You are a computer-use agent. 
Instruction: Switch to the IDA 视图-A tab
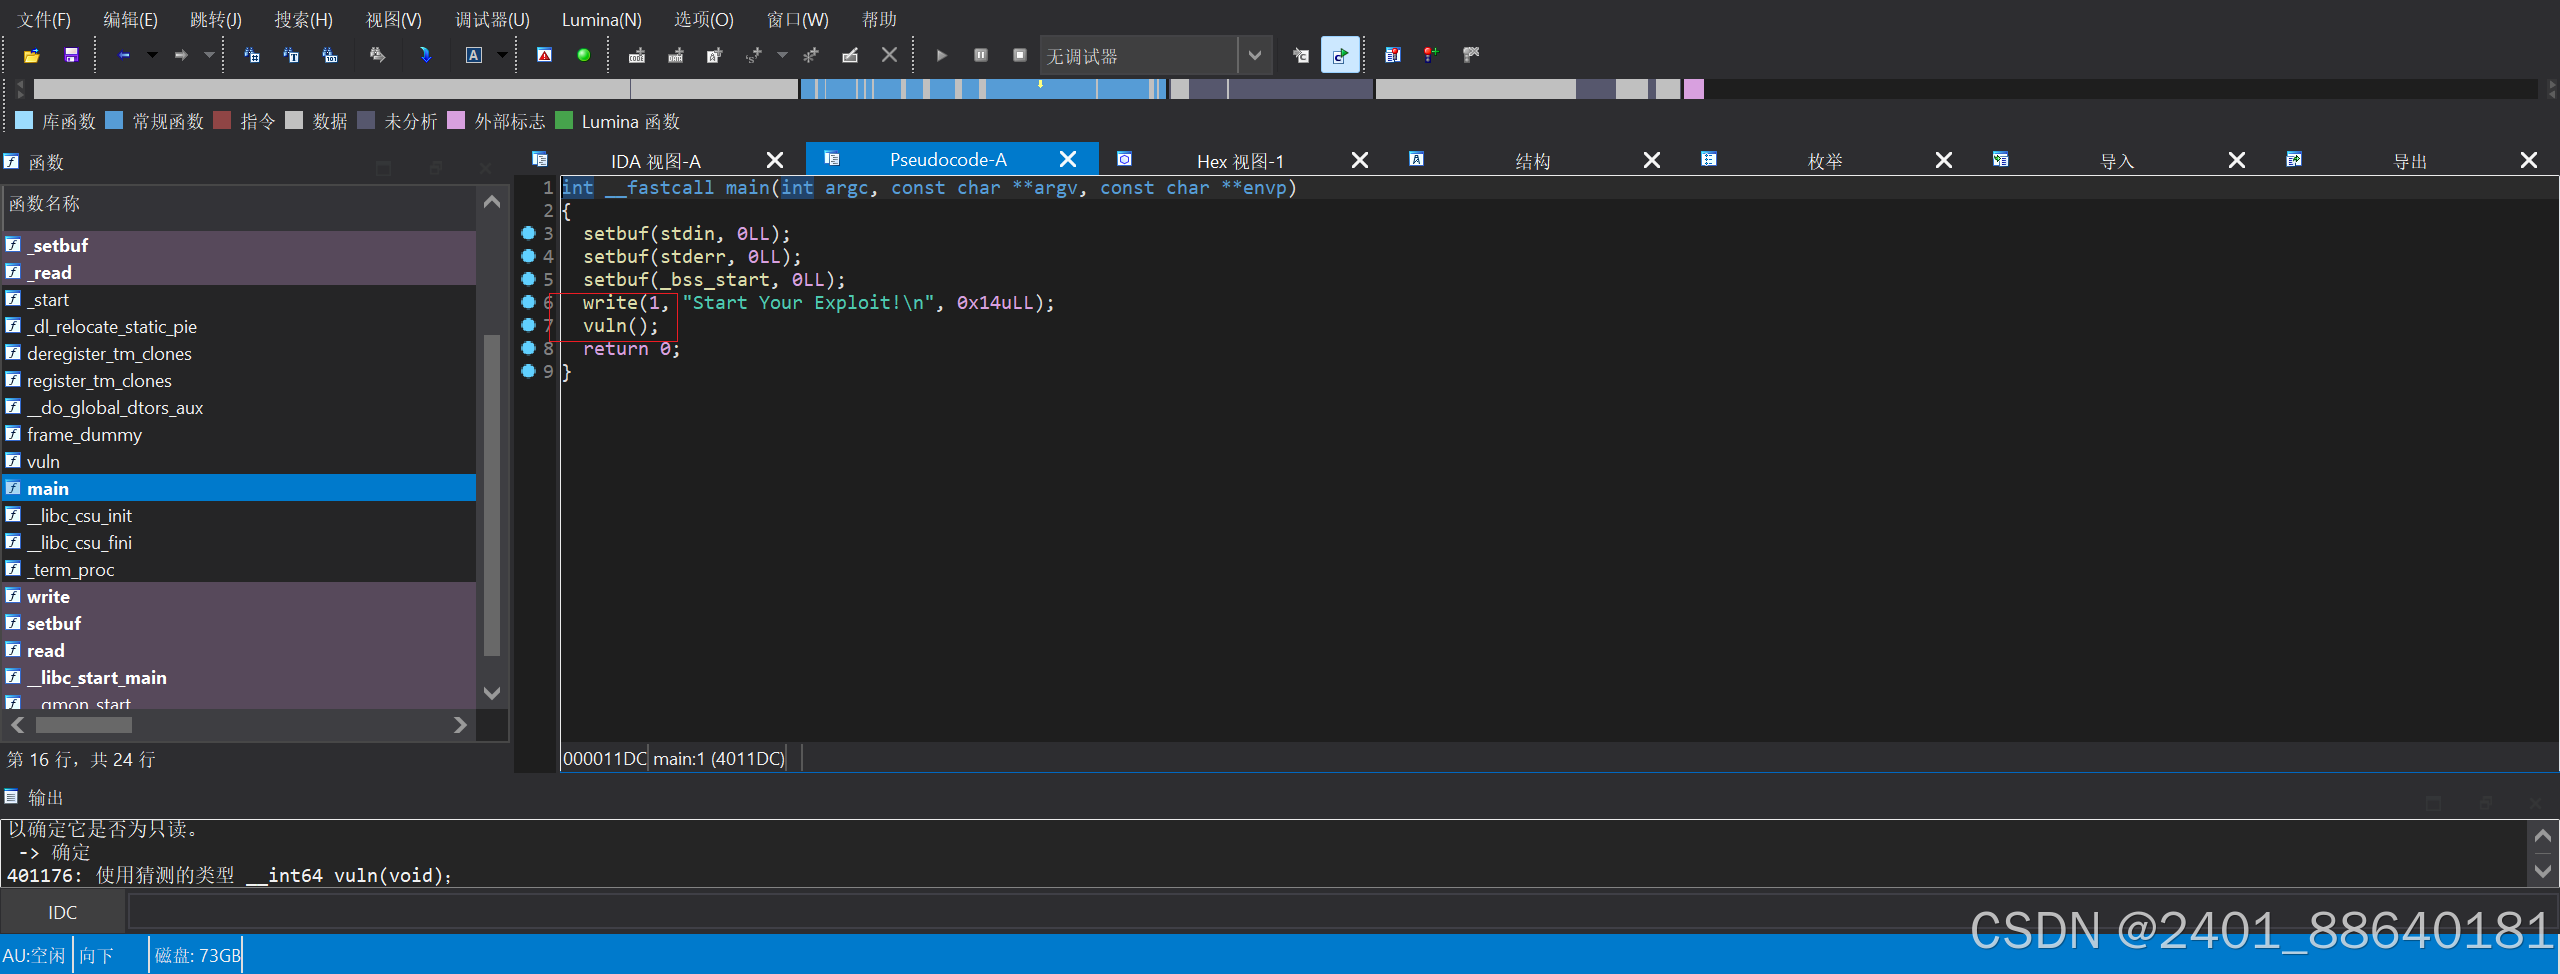655,161
